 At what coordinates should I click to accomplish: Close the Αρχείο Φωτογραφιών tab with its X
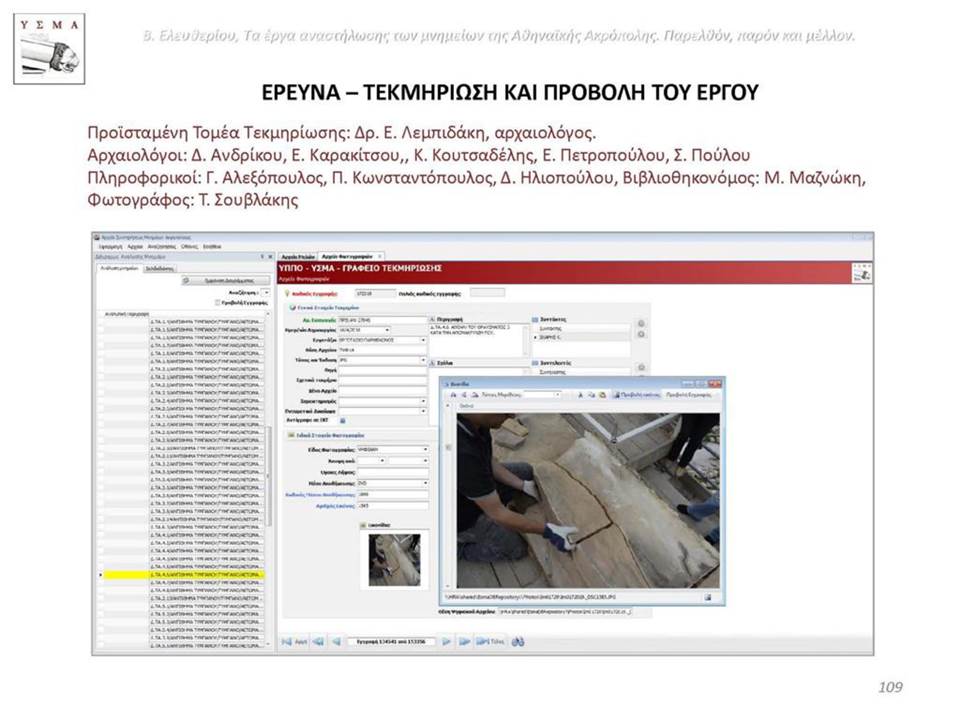380,256
